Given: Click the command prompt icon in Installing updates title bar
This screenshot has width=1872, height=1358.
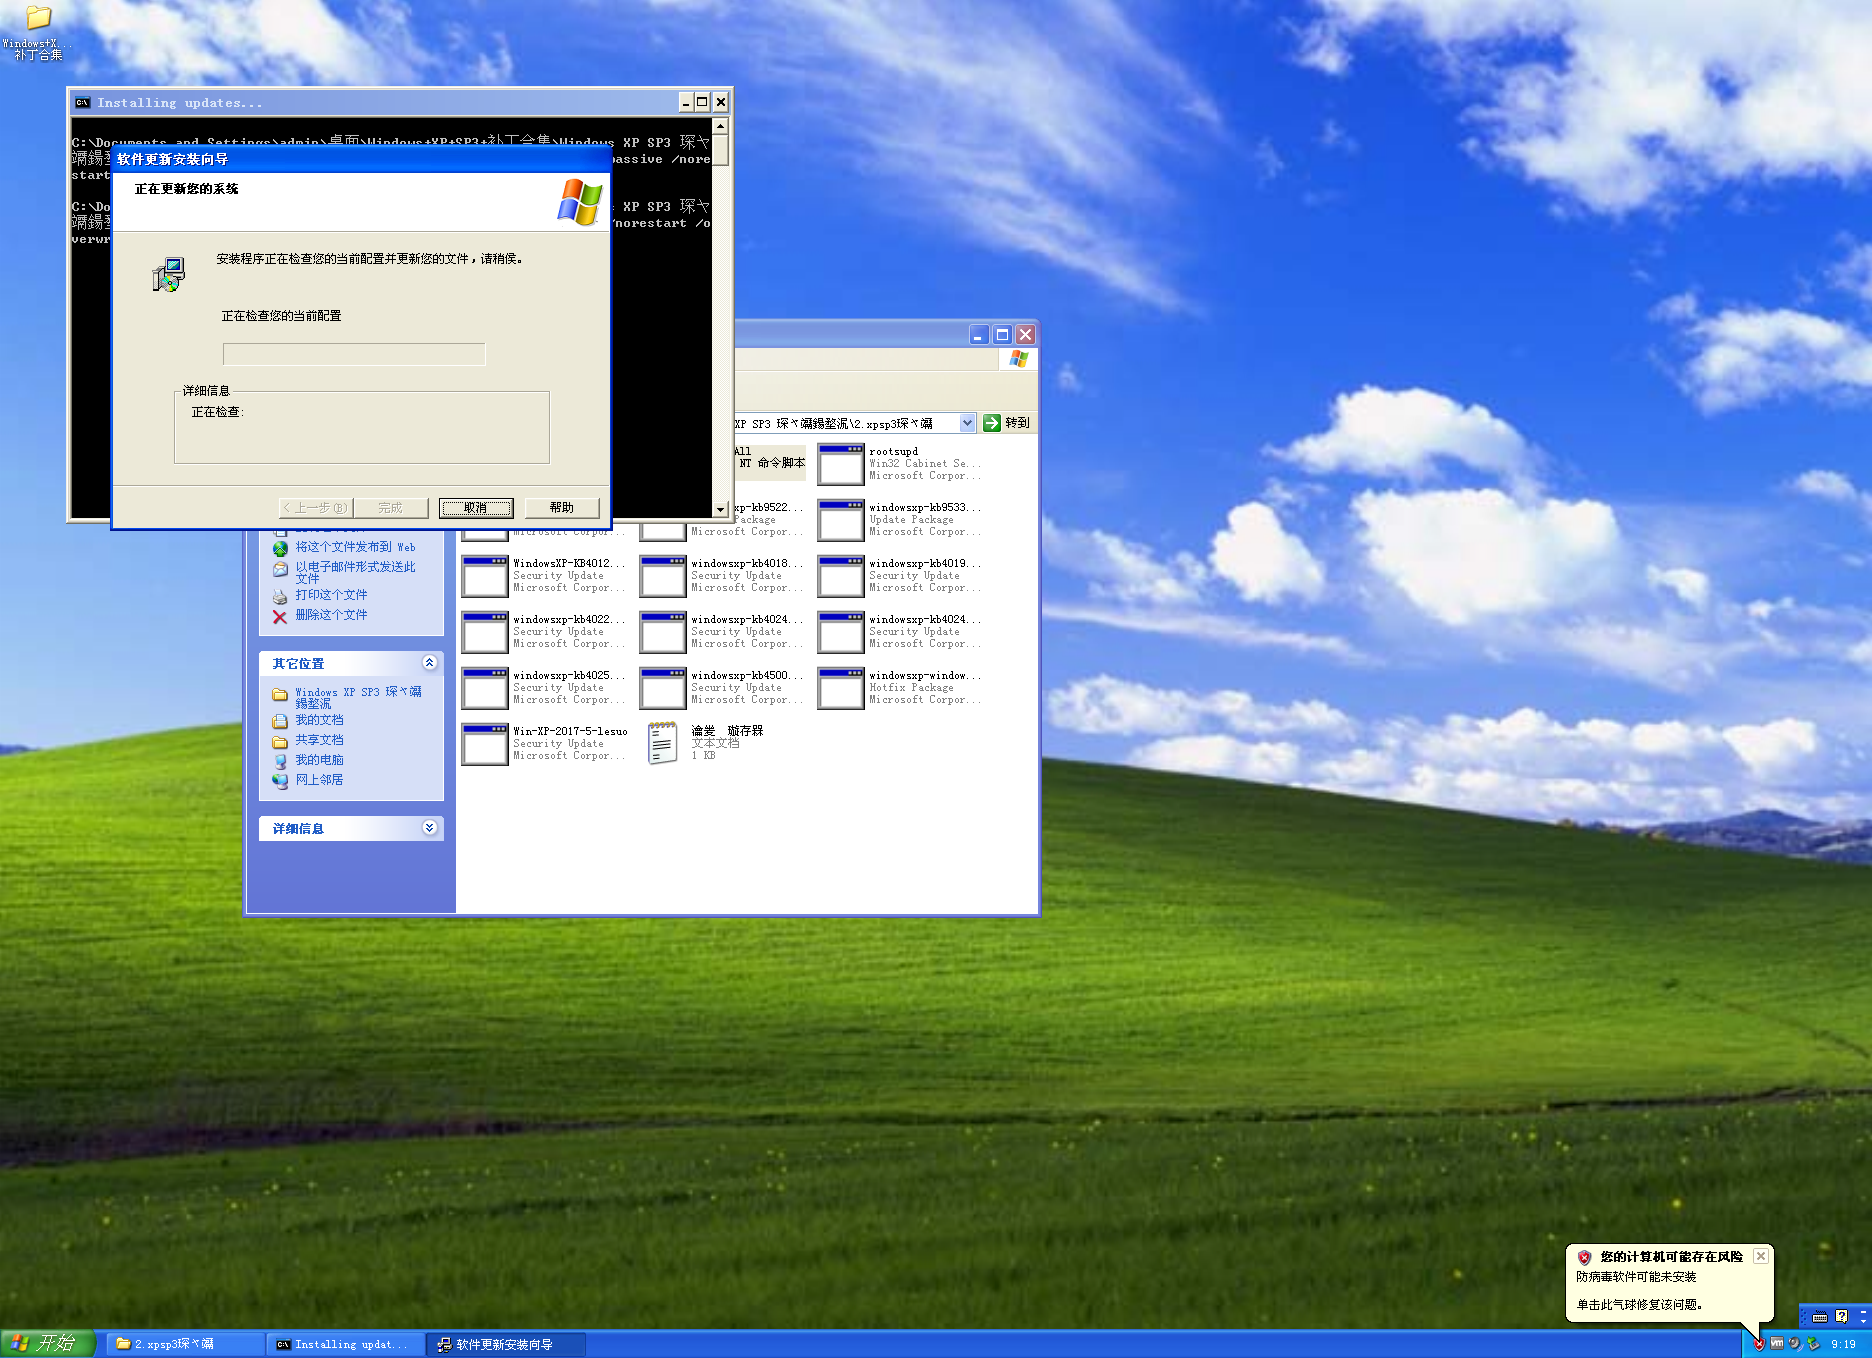Looking at the screenshot, I should pos(82,102).
